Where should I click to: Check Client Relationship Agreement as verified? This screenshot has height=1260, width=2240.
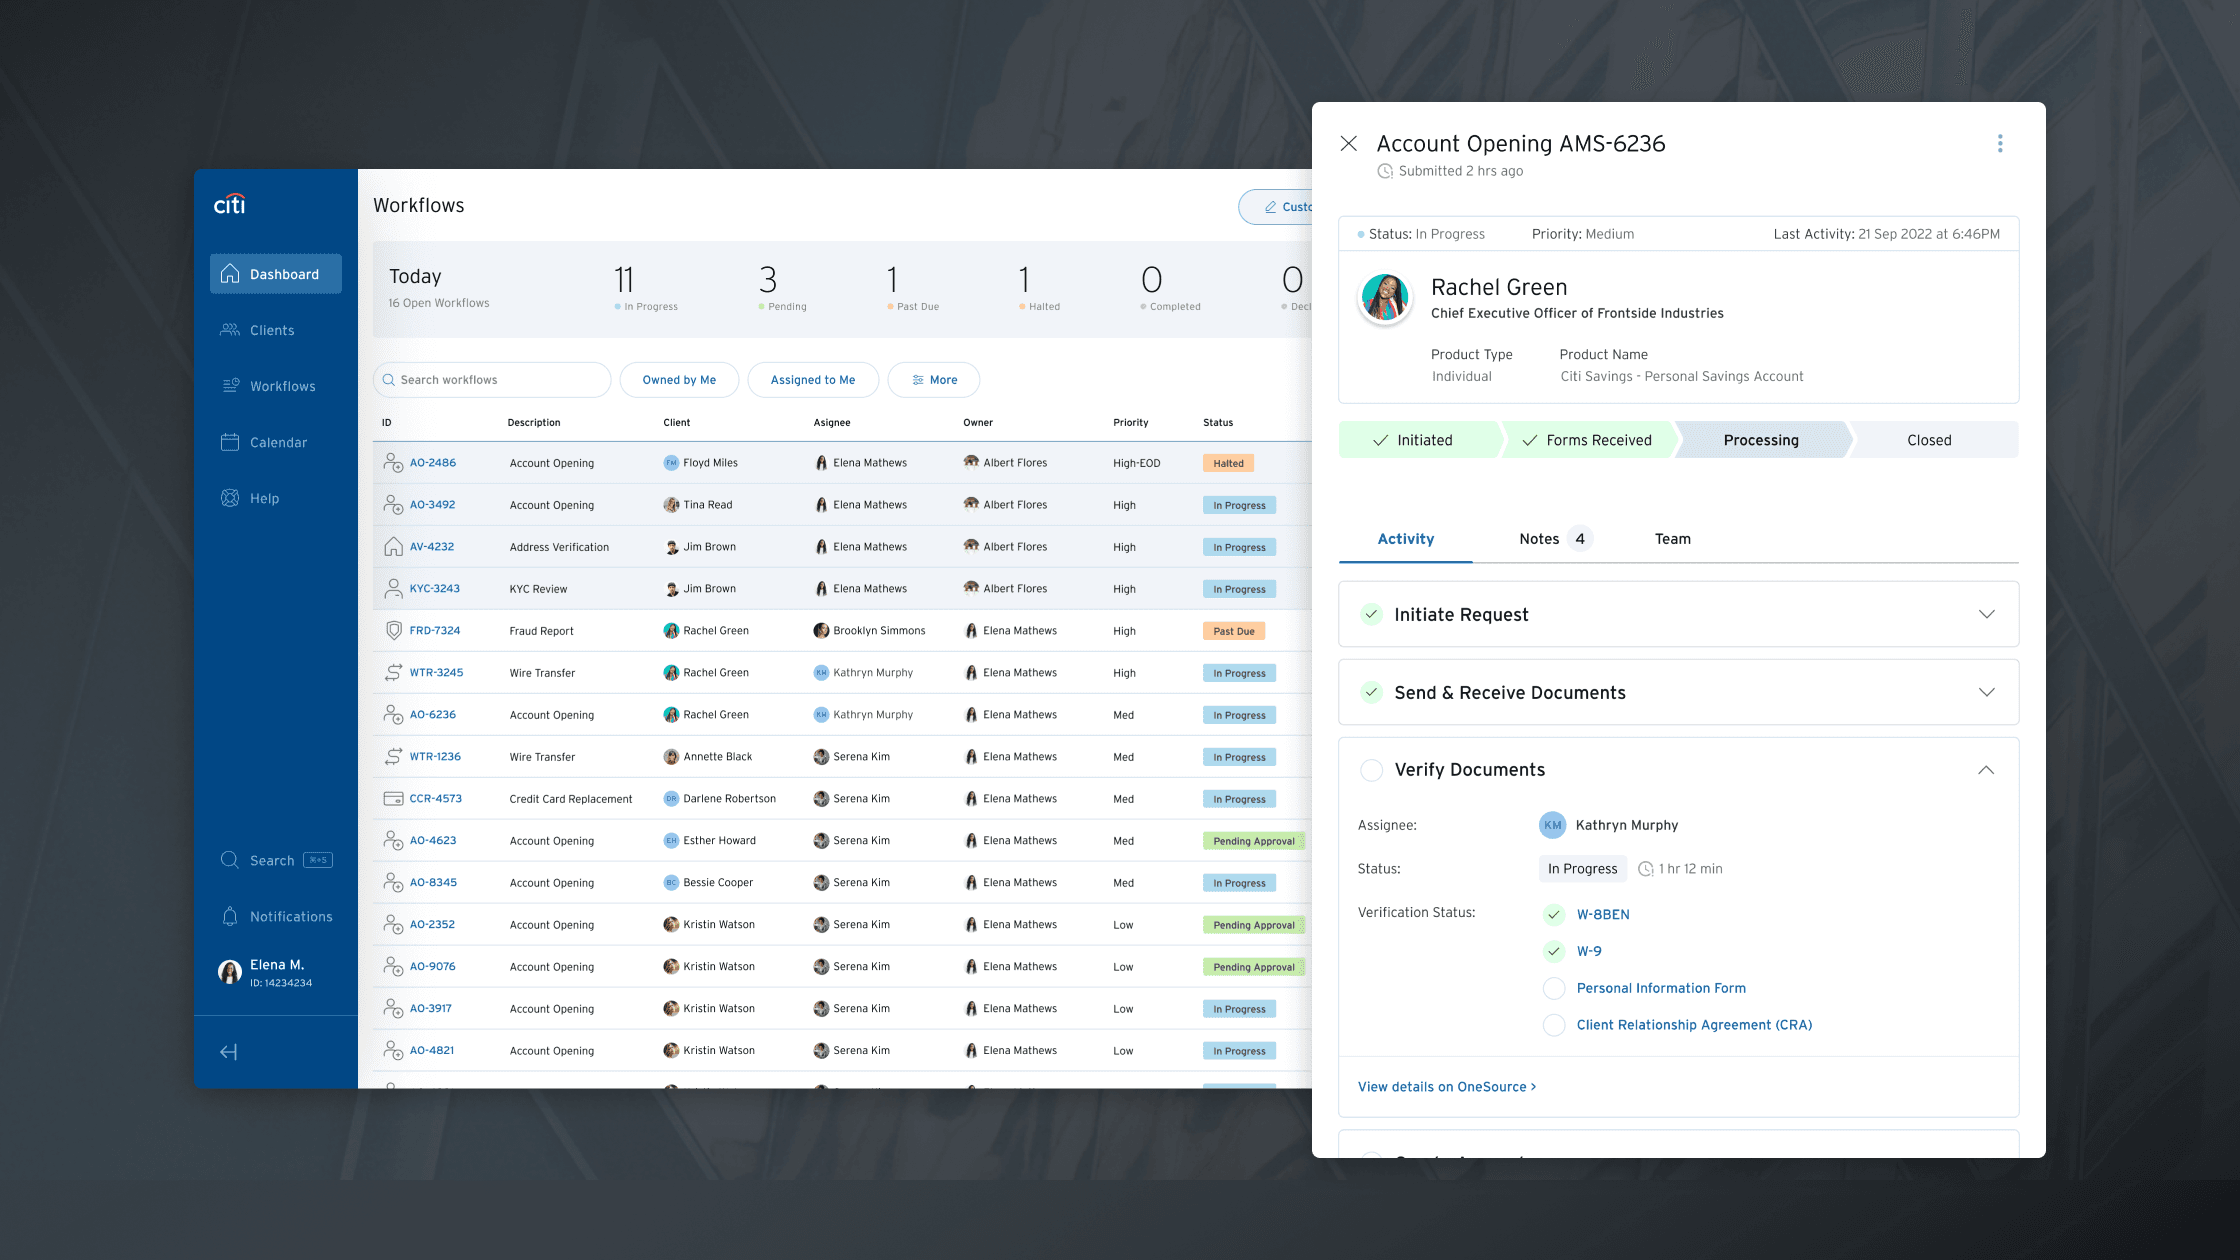click(x=1554, y=1025)
